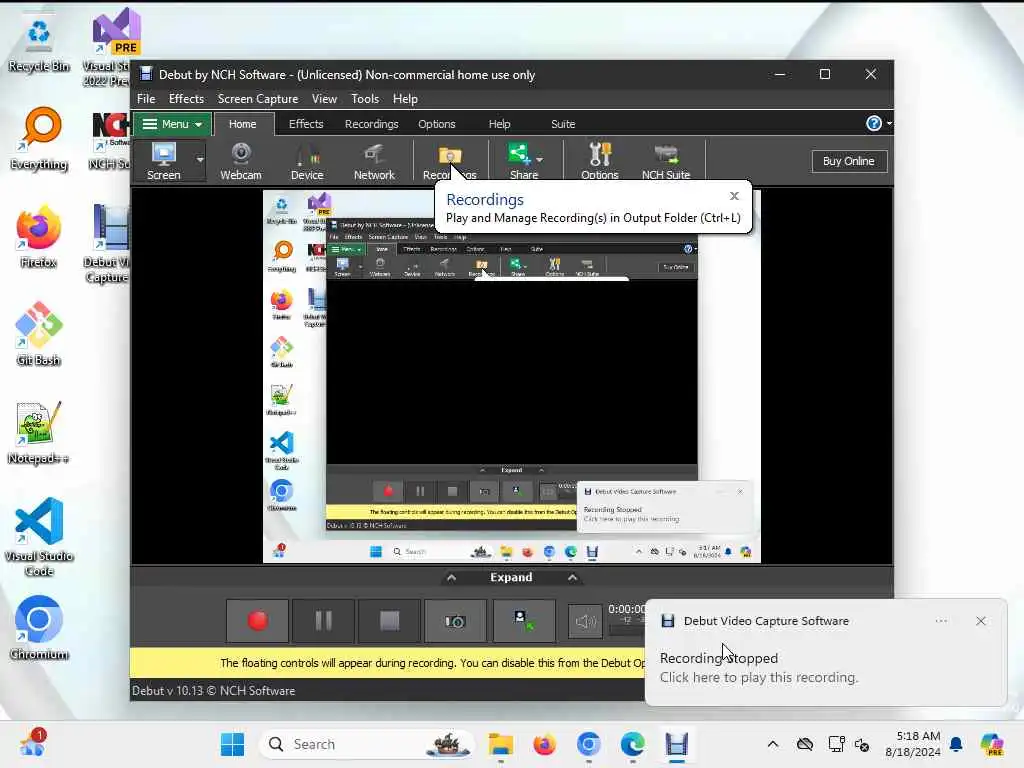Open the Screen Capture menu
This screenshot has width=1024, height=768.
(x=257, y=99)
